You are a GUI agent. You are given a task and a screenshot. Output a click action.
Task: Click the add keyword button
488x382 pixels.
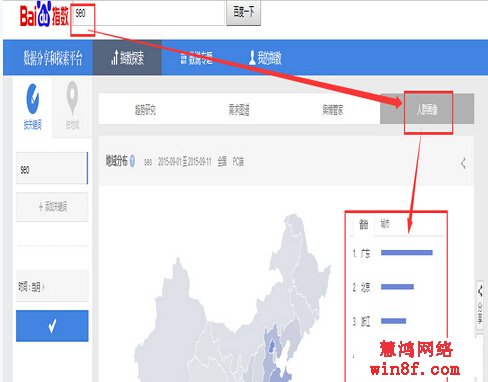point(52,207)
